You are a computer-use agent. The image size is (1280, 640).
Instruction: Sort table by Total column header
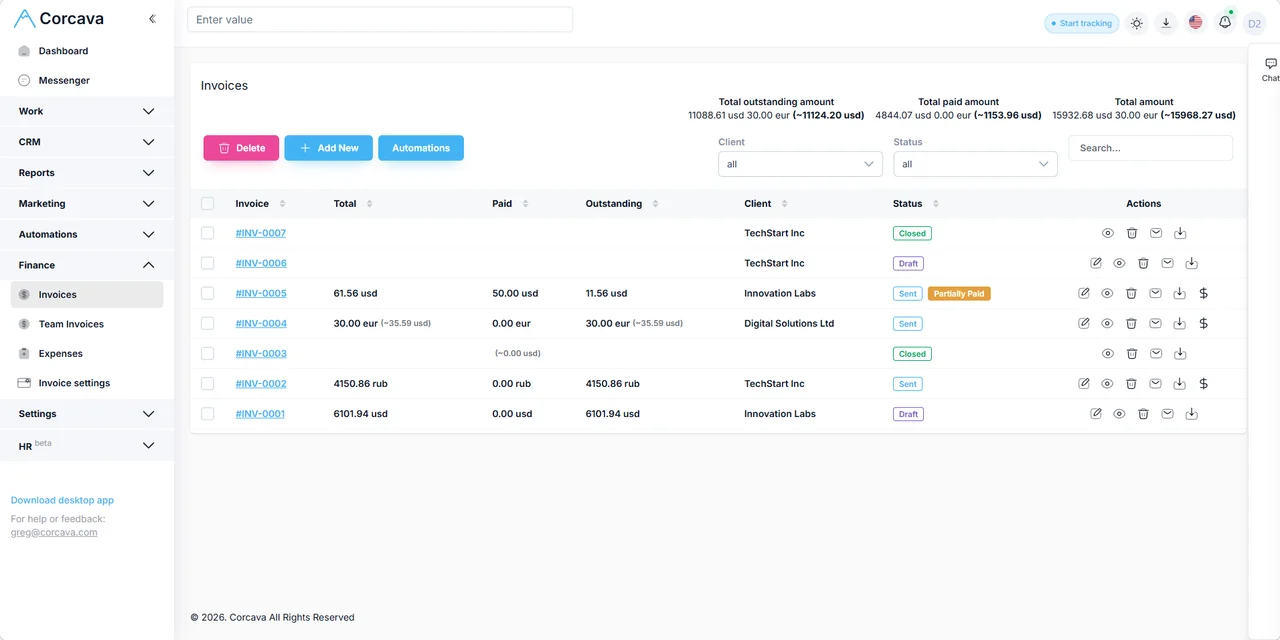pyautogui.click(x=353, y=203)
